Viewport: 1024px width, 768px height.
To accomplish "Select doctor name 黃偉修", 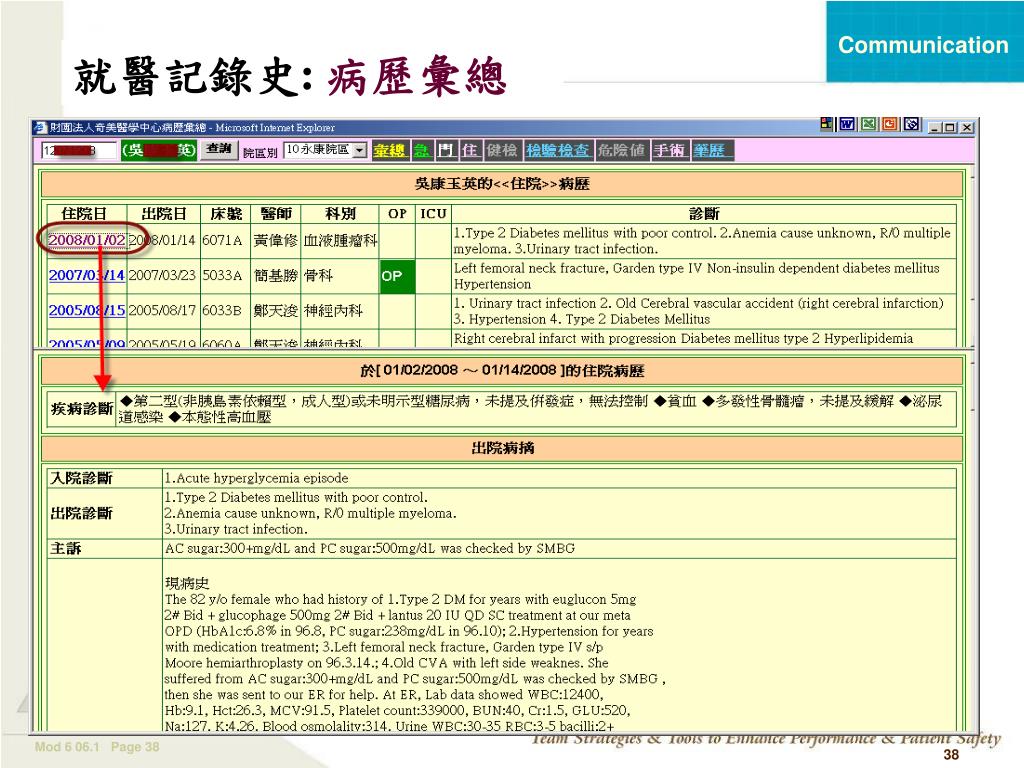I will tap(276, 240).
